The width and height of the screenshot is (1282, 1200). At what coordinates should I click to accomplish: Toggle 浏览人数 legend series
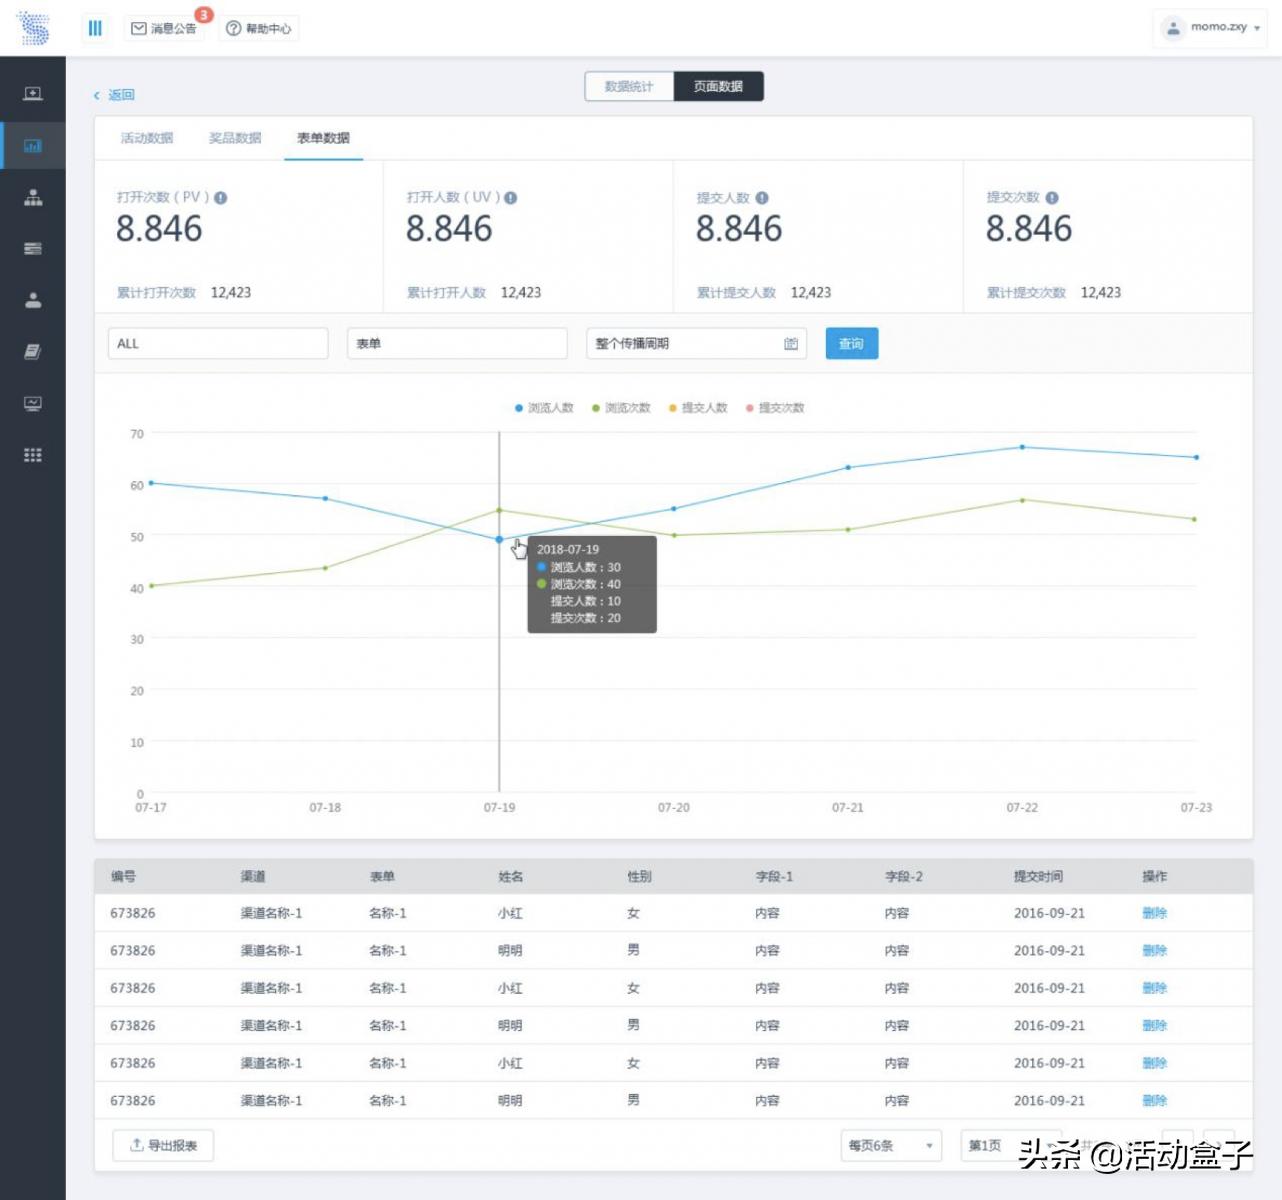(544, 408)
